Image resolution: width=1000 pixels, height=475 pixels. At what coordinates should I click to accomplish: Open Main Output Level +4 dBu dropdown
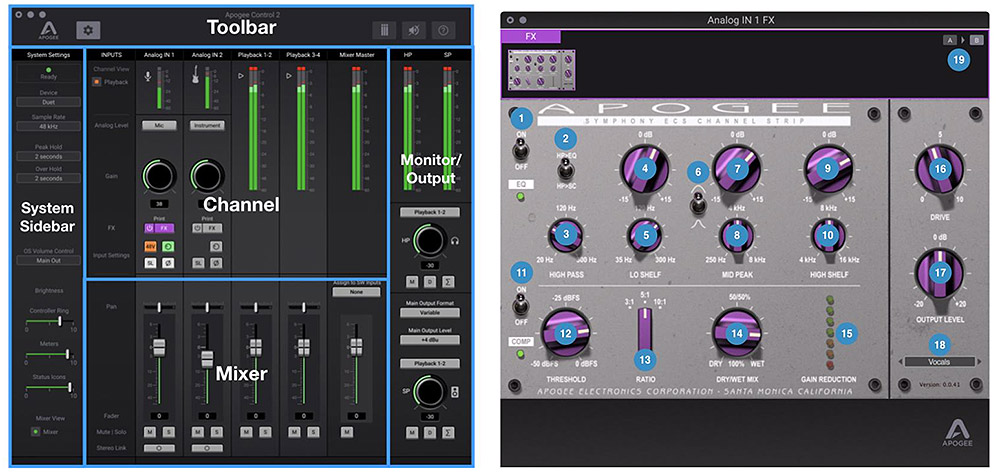430,340
